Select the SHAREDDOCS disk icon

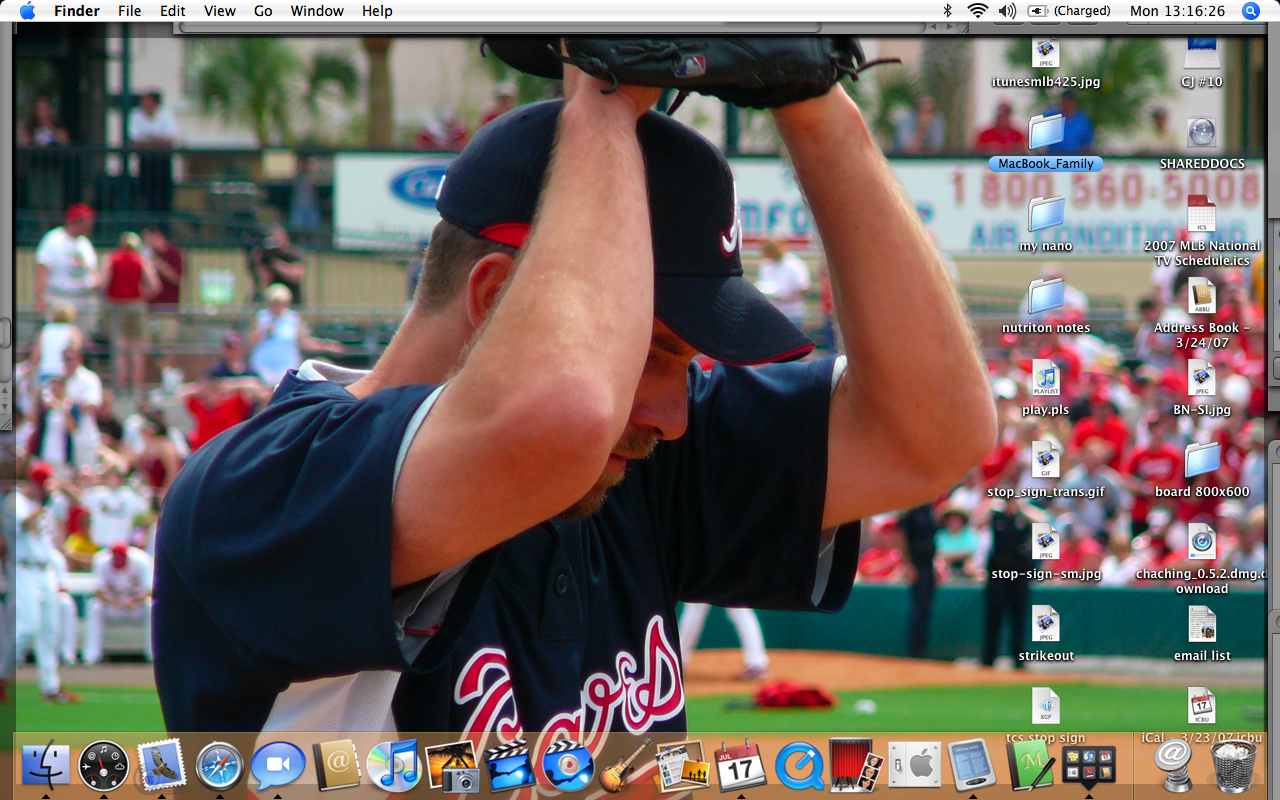pos(1202,142)
